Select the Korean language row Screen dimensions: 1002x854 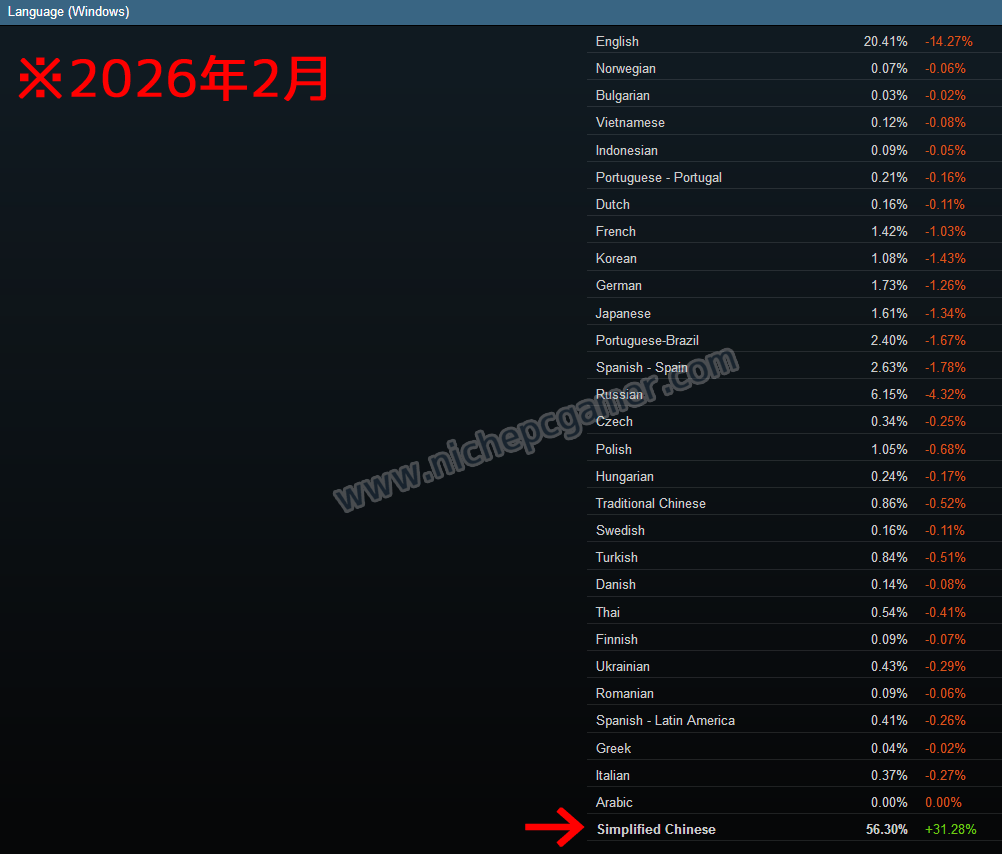pyautogui.click(x=616, y=258)
